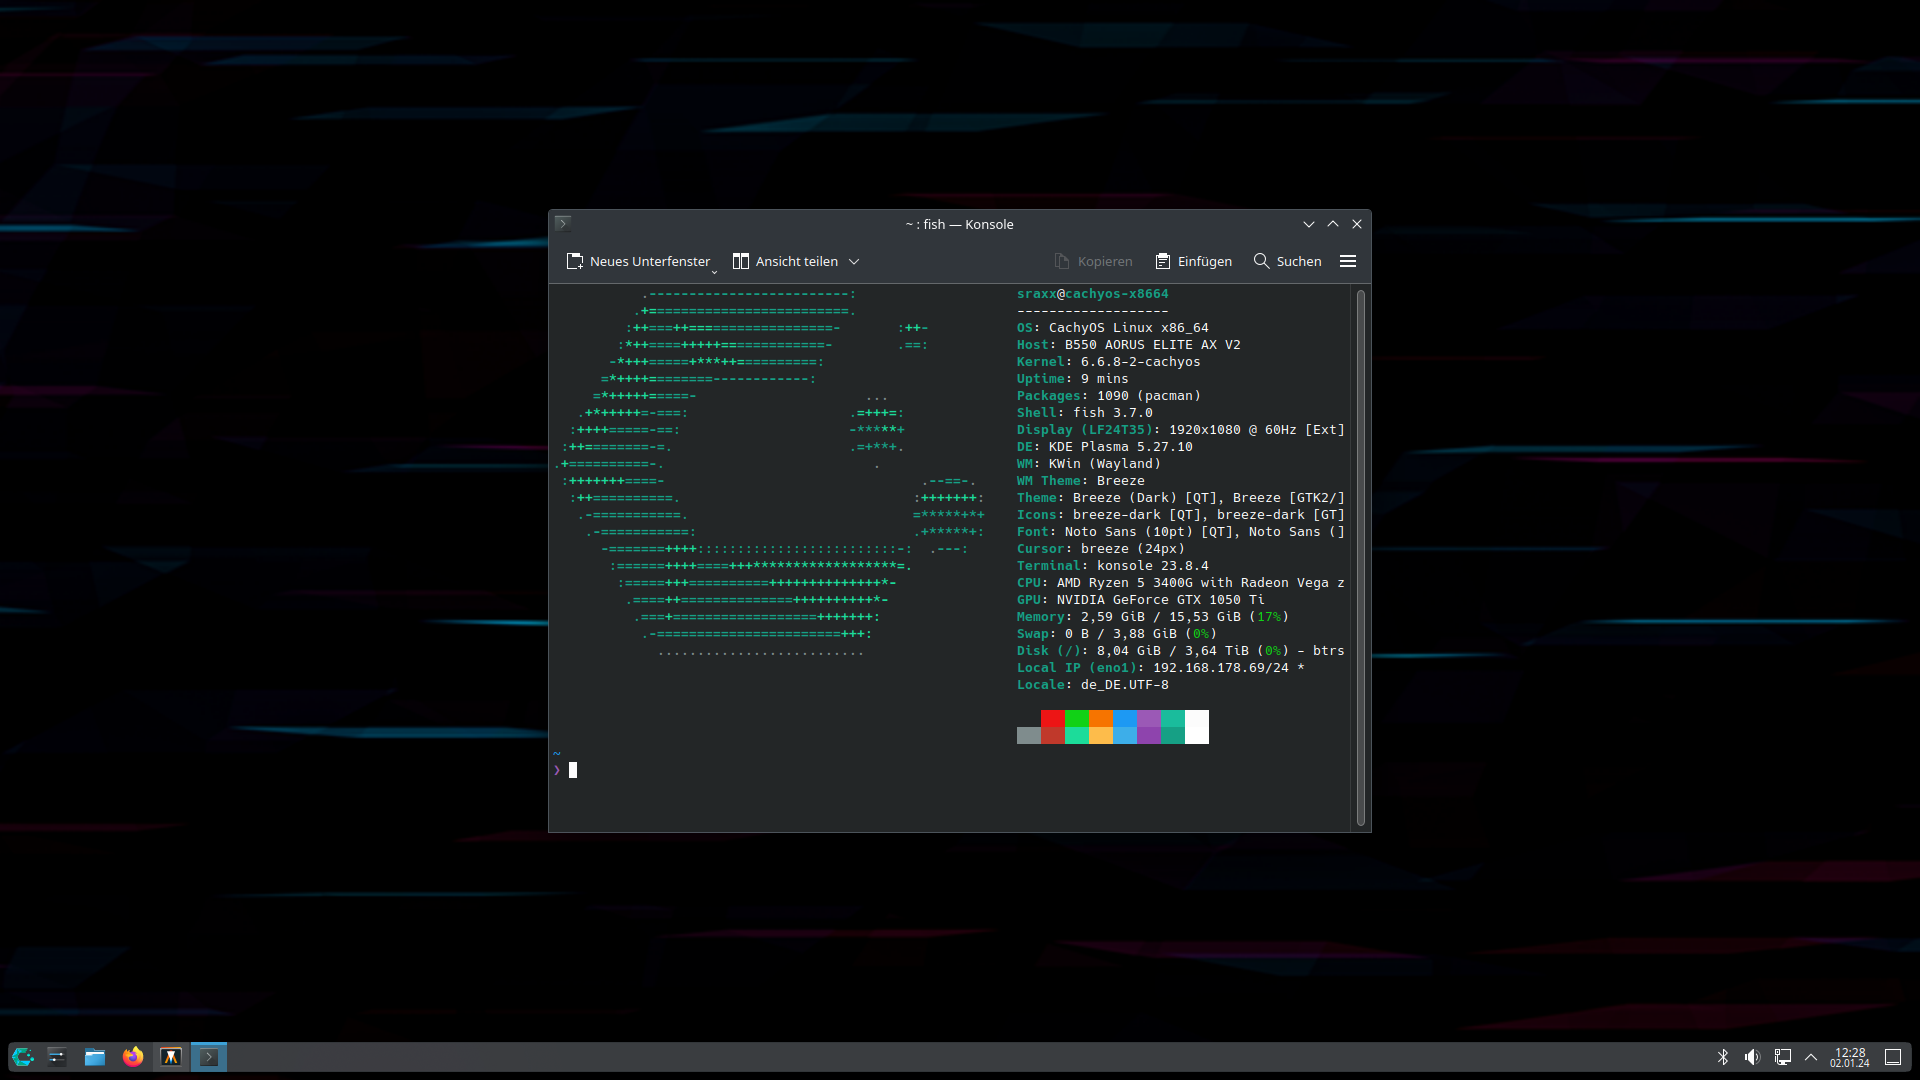Click the Suchen search button

(1288, 261)
